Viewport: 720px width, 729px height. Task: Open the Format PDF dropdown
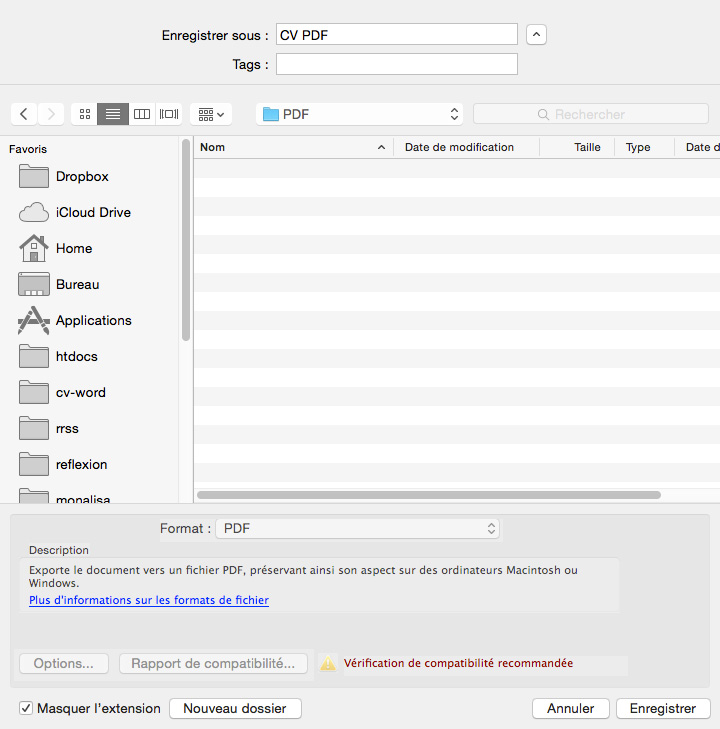pyautogui.click(x=357, y=529)
